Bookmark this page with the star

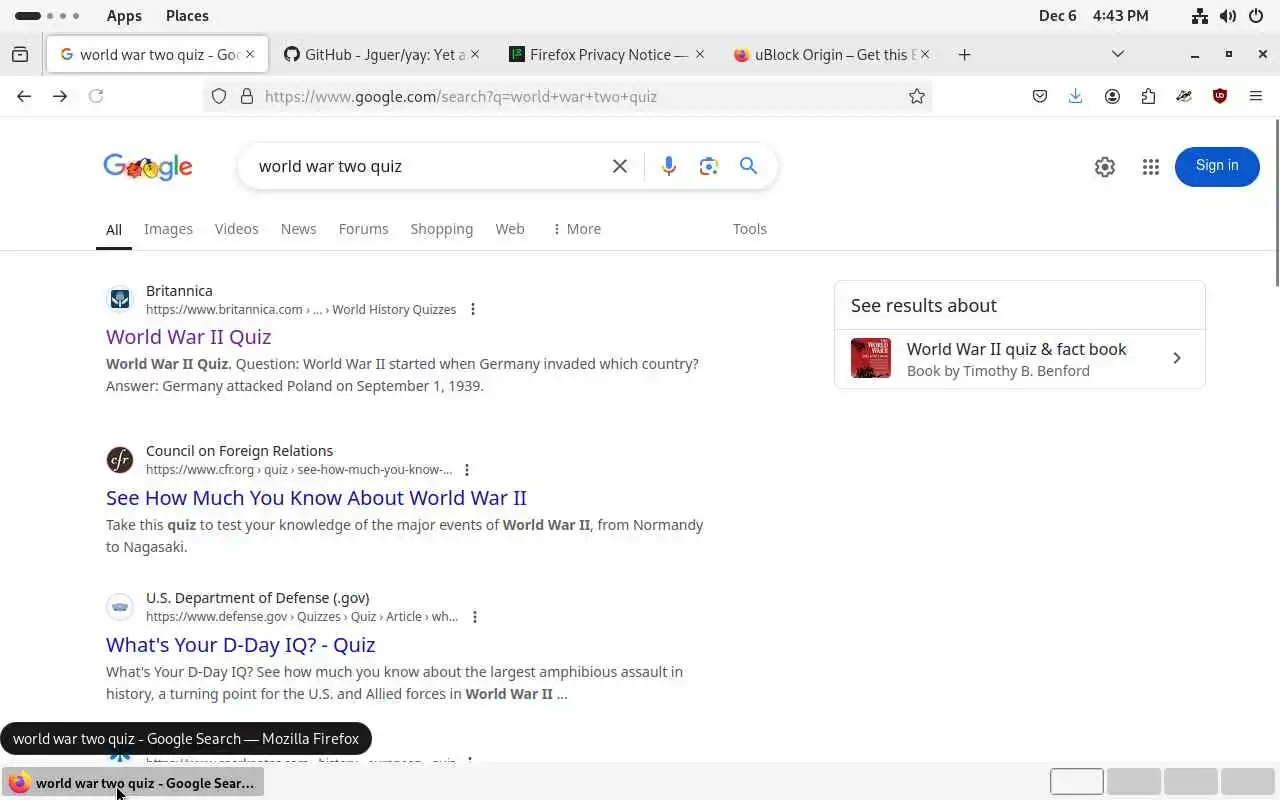click(x=916, y=96)
